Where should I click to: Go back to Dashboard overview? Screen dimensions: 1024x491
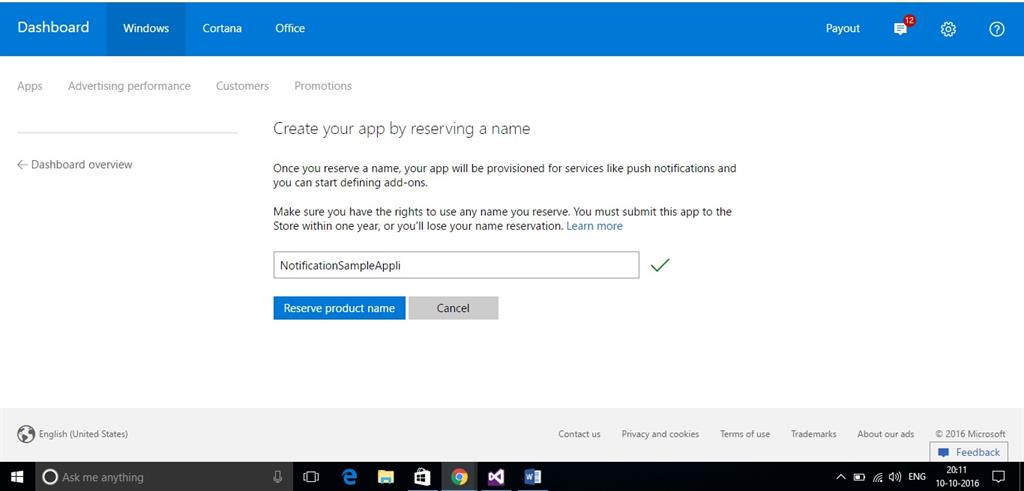[75, 164]
